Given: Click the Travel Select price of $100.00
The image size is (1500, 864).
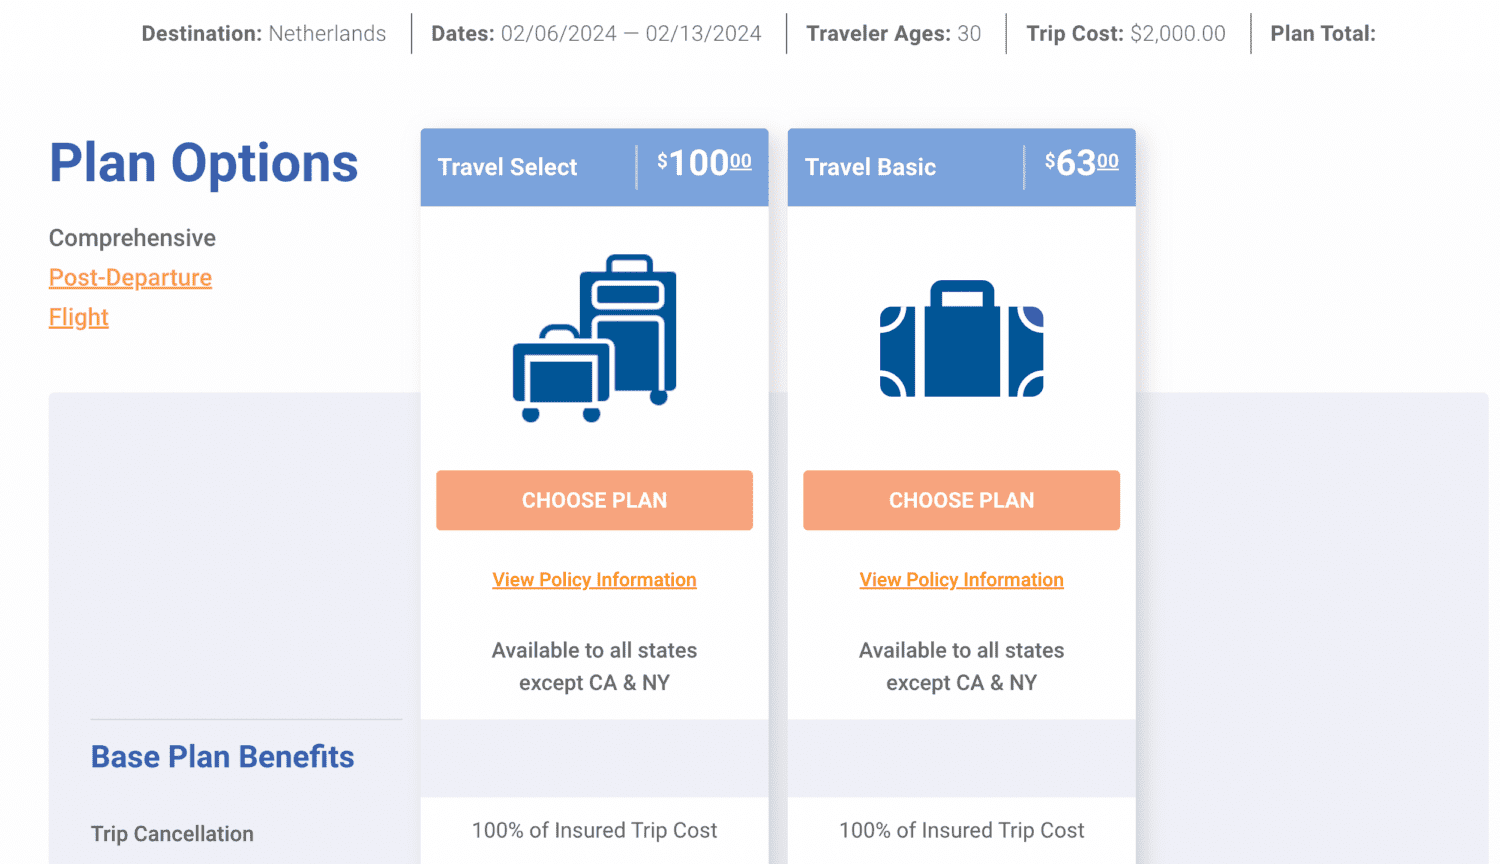Looking at the screenshot, I should (x=700, y=164).
